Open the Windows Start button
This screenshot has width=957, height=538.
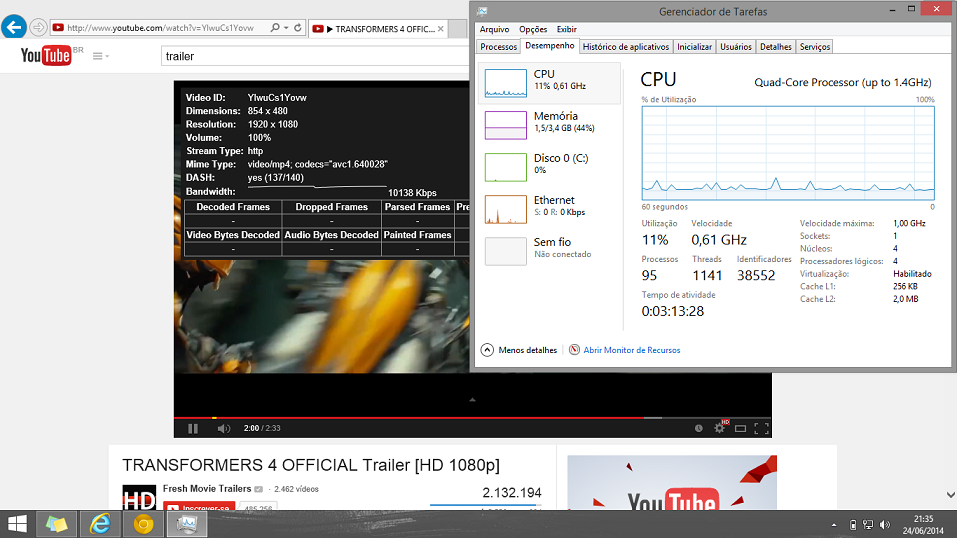(x=17, y=524)
